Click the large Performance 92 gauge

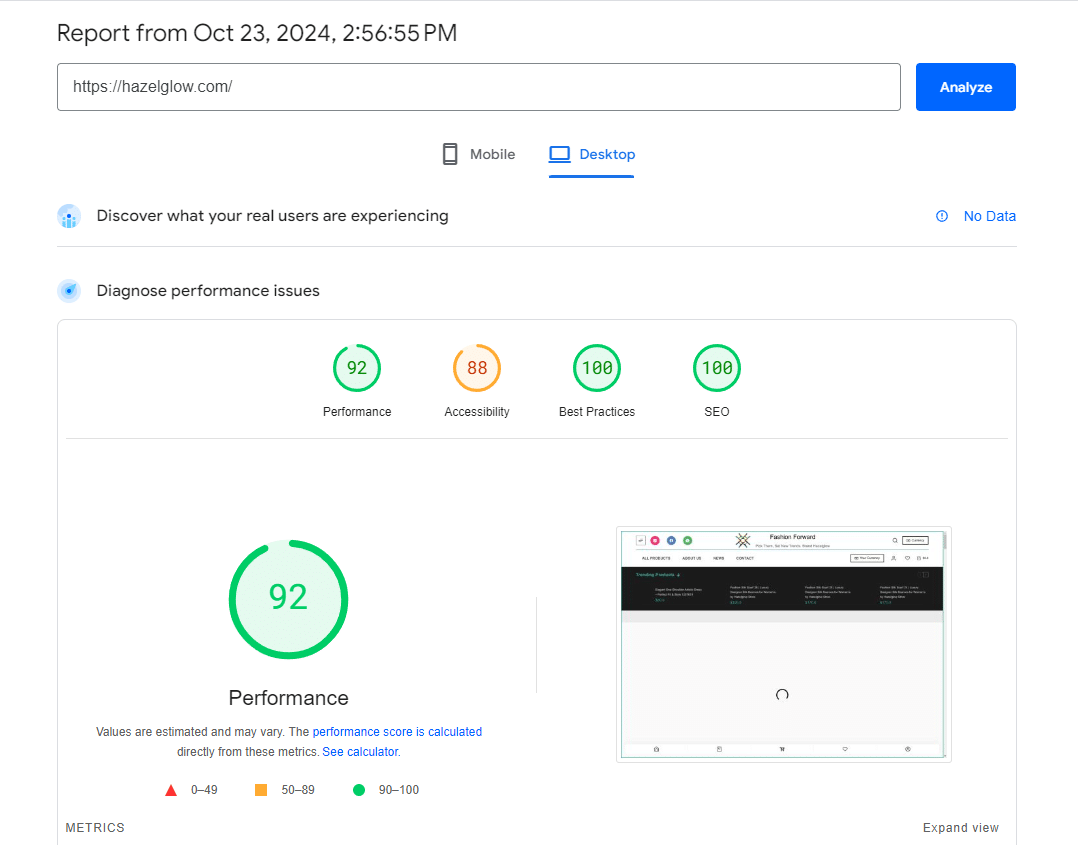[x=289, y=598]
